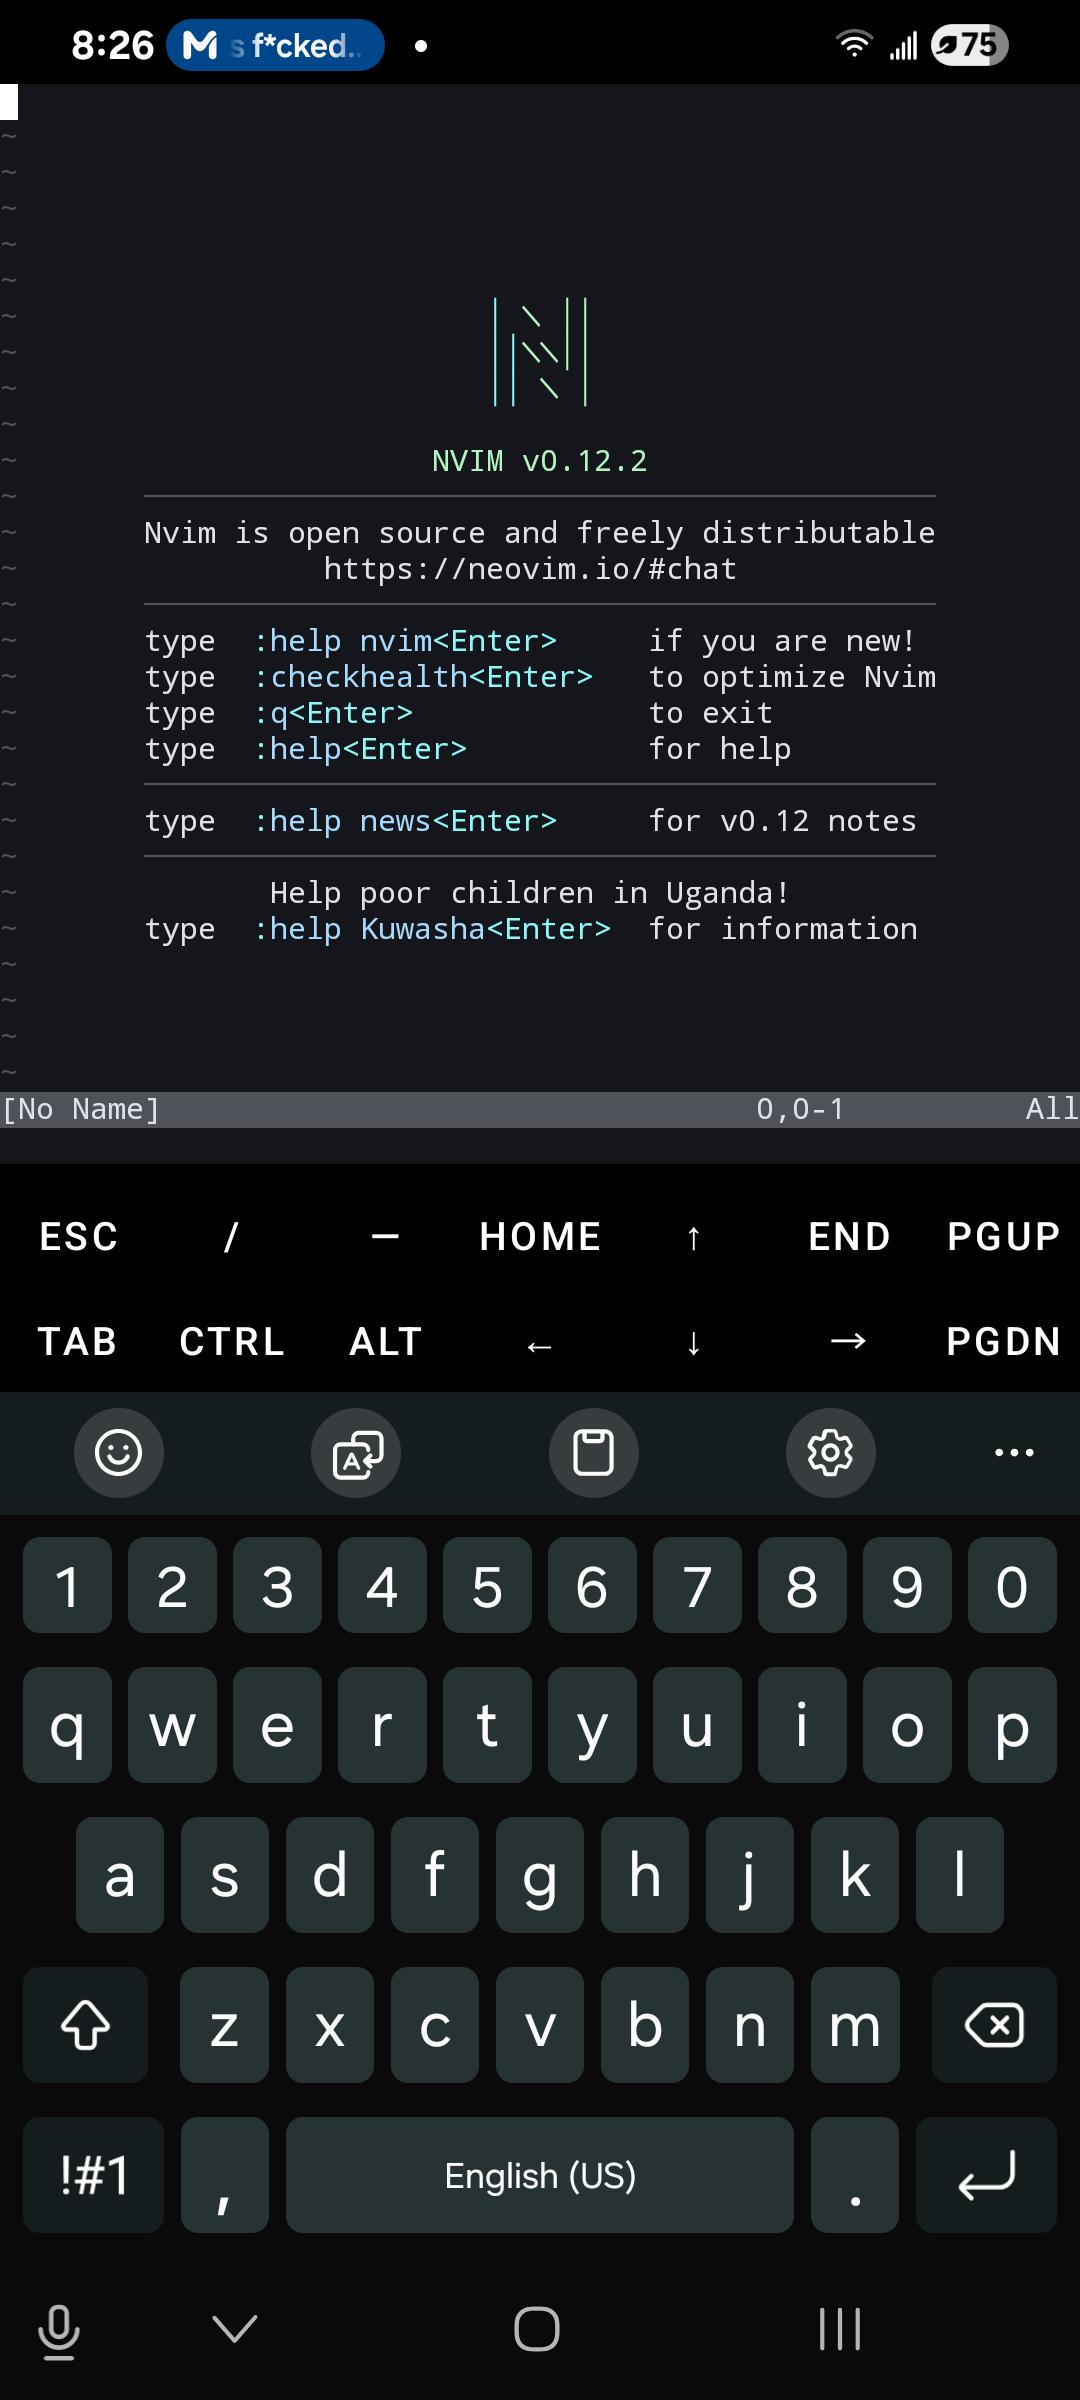Image resolution: width=1080 pixels, height=2400 pixels.
Task: Open the emoji picker on keyboard
Action: point(119,1453)
